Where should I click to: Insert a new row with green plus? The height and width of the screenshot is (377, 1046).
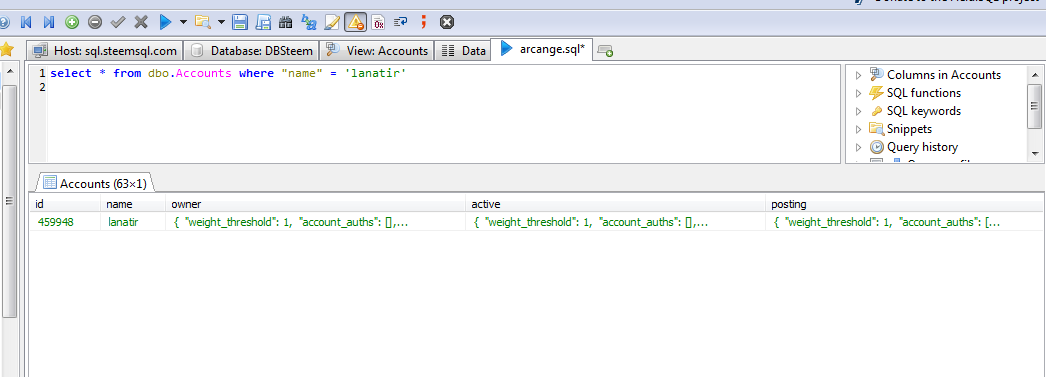[72, 22]
